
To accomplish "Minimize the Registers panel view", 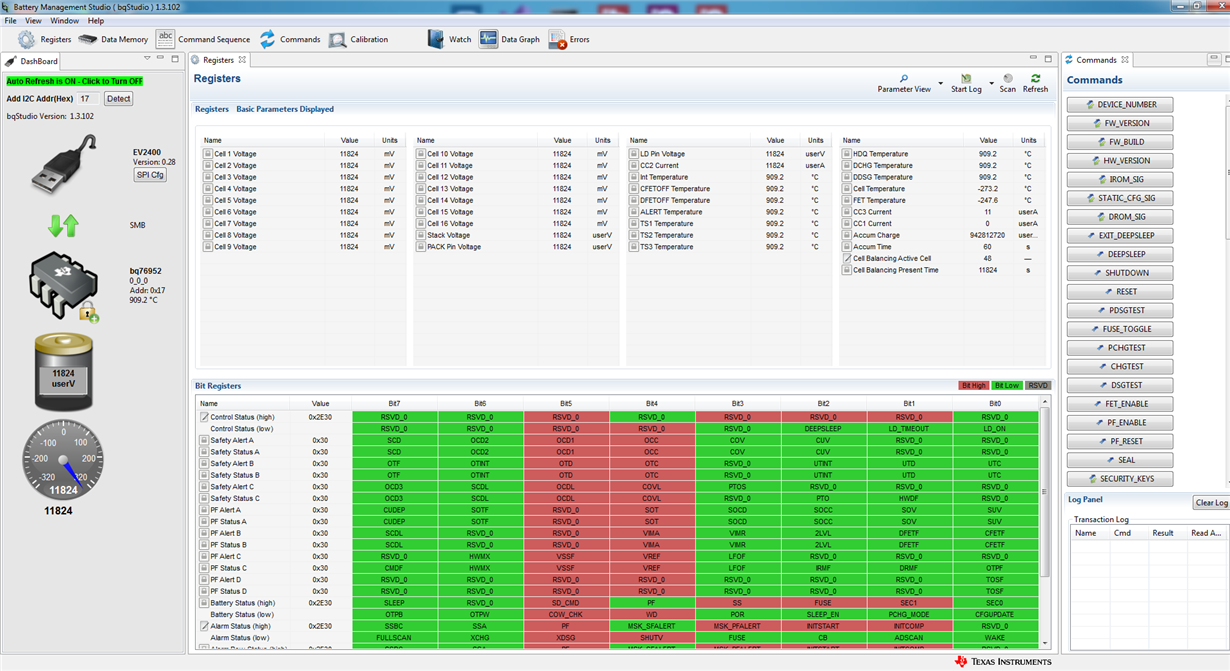I will pyautogui.click(x=1034, y=59).
